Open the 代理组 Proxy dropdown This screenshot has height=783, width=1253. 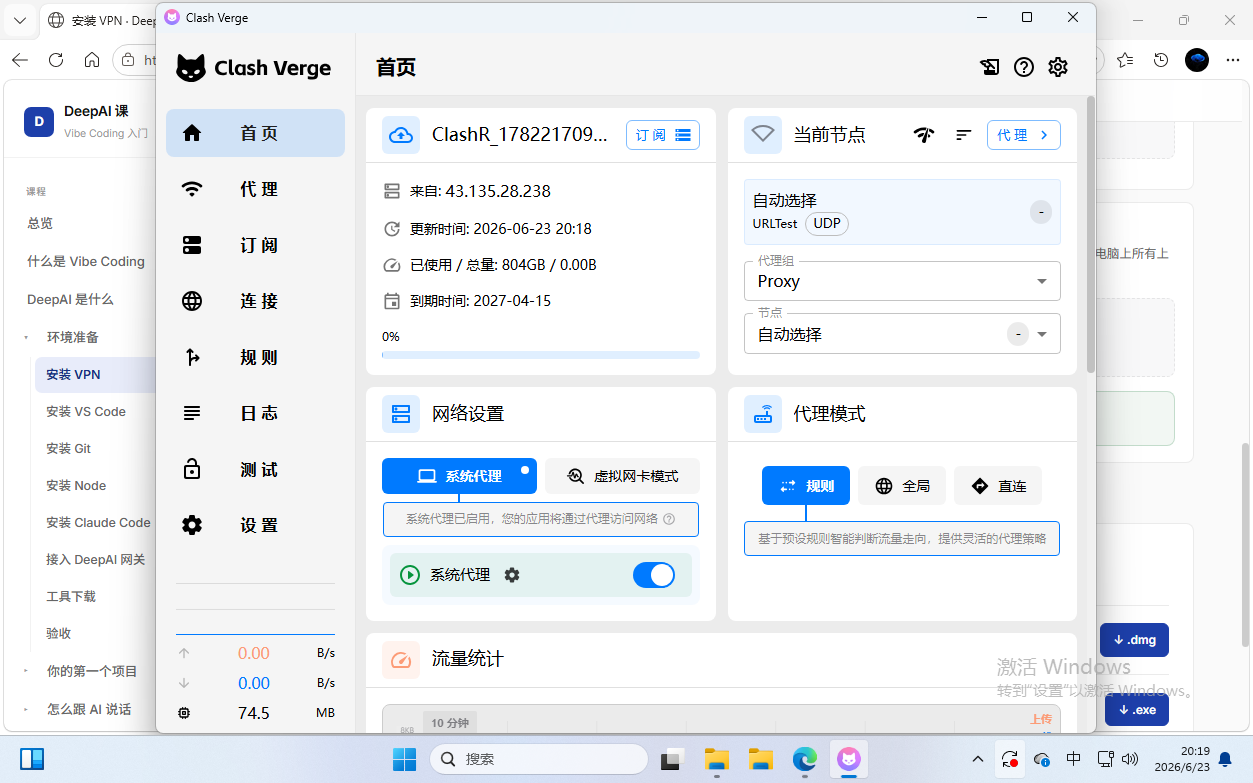(x=902, y=281)
